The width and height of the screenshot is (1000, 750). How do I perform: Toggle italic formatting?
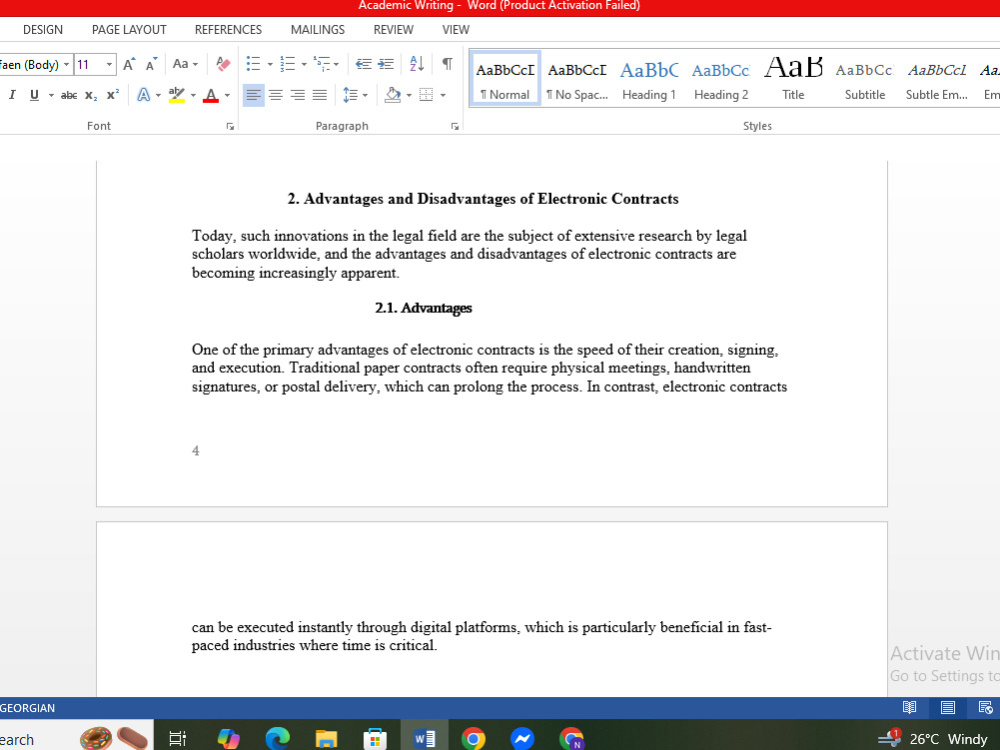[12, 95]
